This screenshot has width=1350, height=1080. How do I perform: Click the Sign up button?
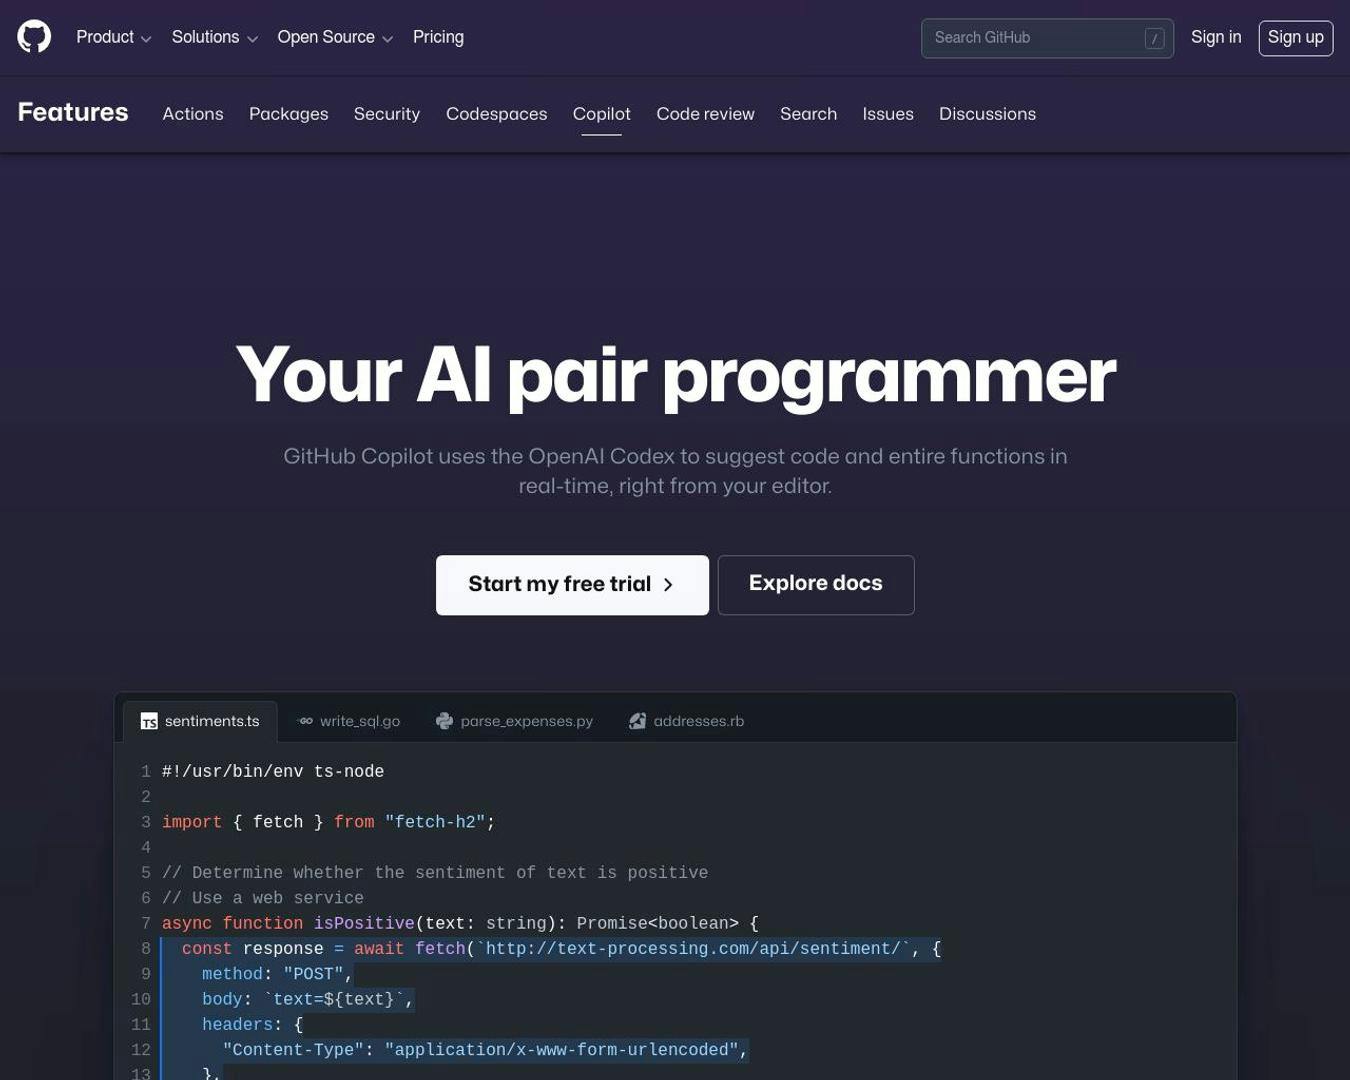(x=1295, y=38)
